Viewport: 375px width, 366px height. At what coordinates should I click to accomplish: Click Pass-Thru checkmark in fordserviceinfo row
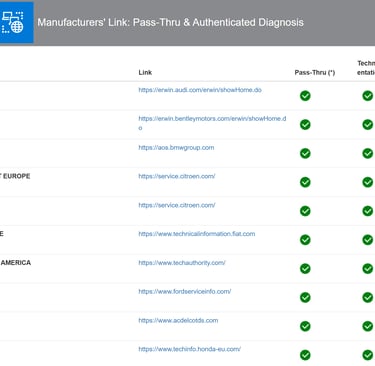tap(305, 297)
